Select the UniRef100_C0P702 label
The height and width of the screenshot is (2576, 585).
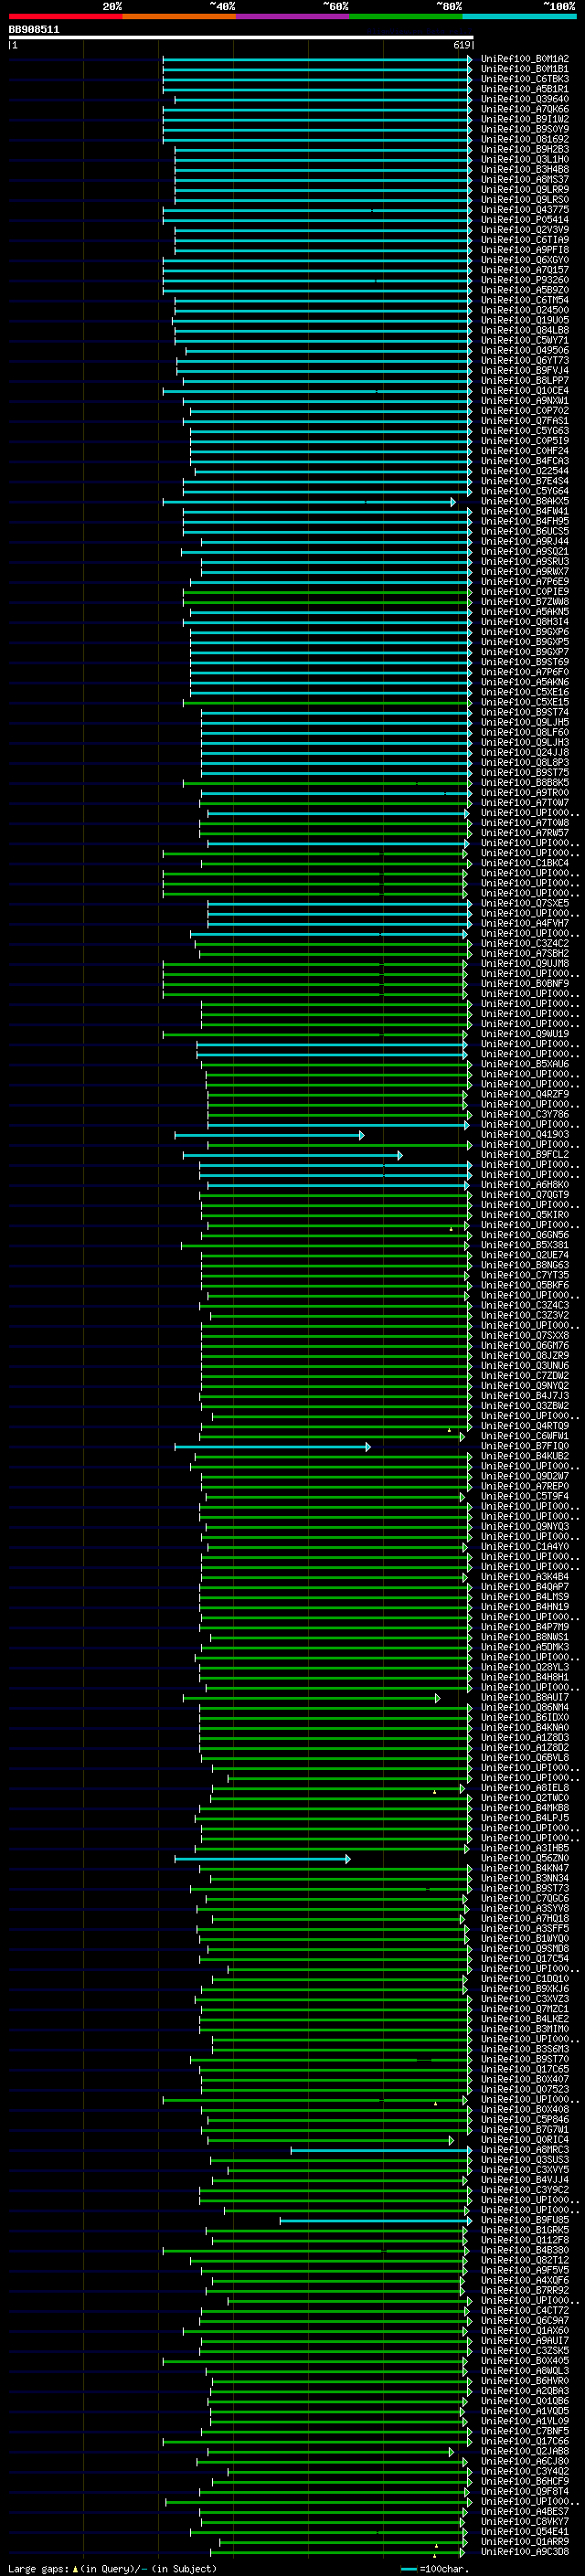[525, 411]
